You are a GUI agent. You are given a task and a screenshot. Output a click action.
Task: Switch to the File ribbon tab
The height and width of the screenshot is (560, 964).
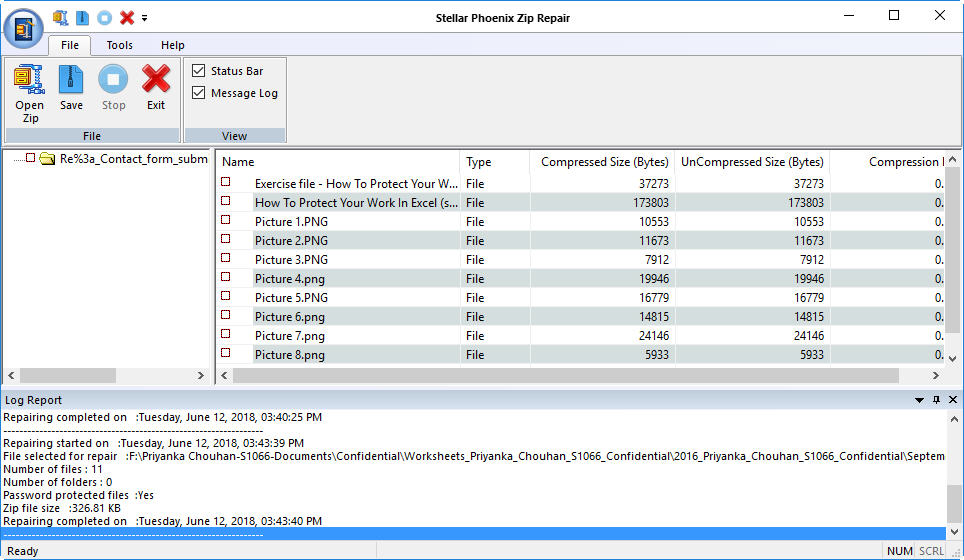pyautogui.click(x=69, y=45)
